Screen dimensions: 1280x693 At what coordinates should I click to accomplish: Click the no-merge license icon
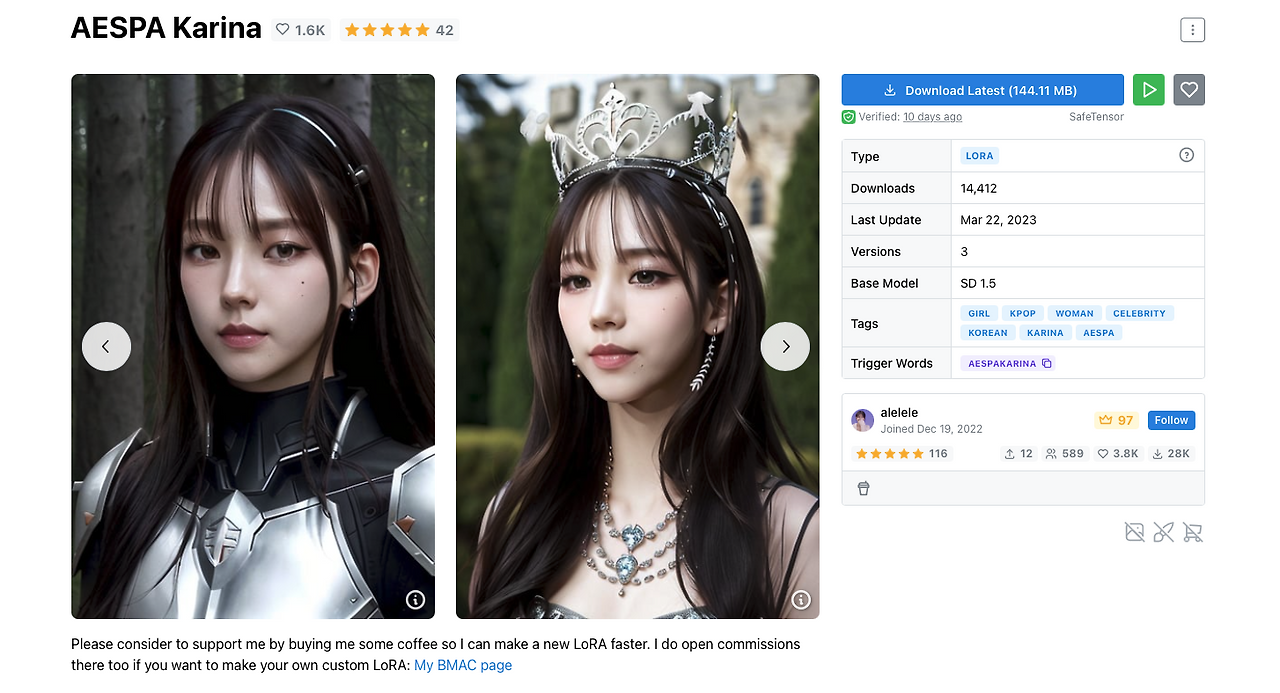[1163, 532]
